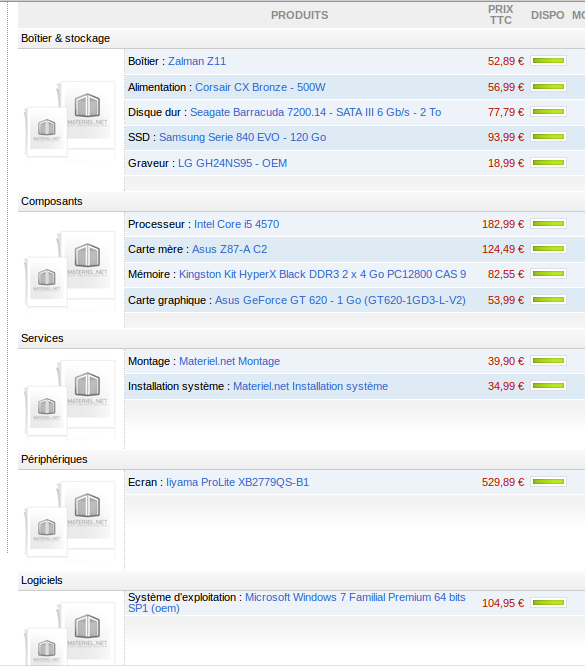Click availability bar for Corsair CX Bronze
The width and height of the screenshot is (585, 666).
548,87
